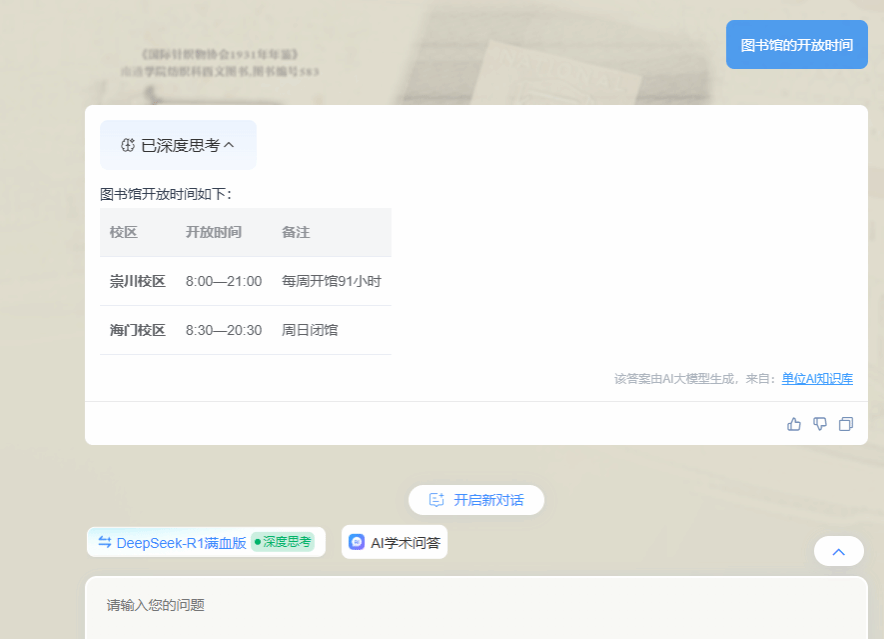
Task: Click the swap arrows icon before DeepSeek-R1满血版
Action: click(104, 542)
